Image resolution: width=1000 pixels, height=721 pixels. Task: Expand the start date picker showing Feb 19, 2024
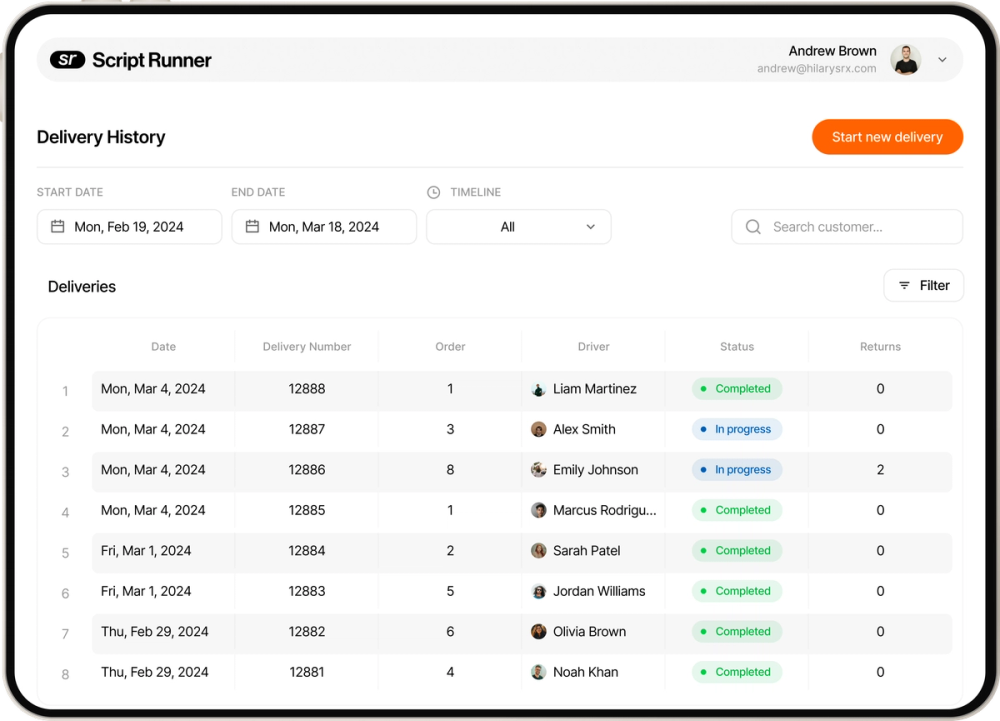129,227
